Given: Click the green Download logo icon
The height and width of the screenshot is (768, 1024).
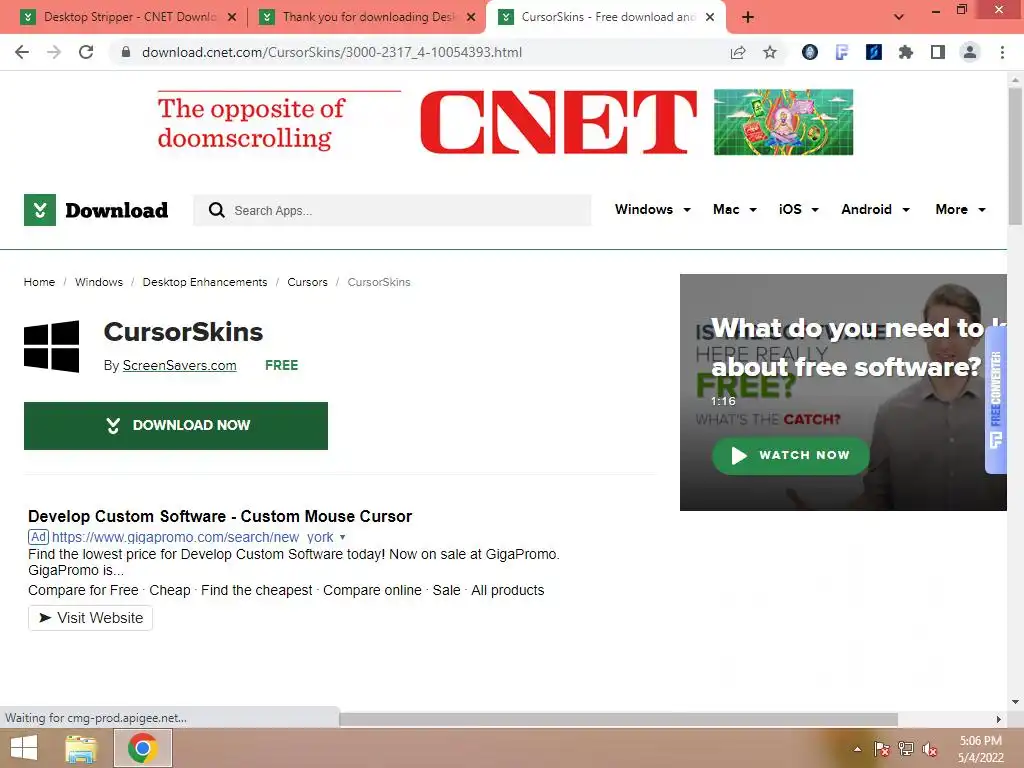Looking at the screenshot, I should [x=40, y=210].
